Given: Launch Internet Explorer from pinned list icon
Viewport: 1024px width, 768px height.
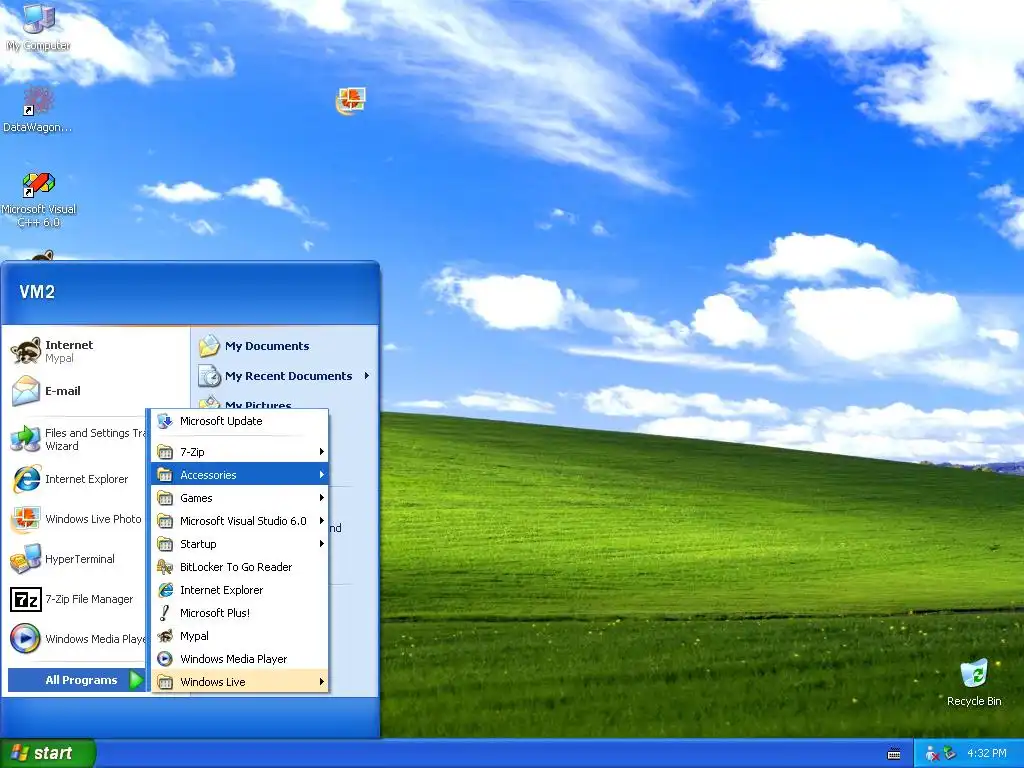Looking at the screenshot, I should 26,479.
